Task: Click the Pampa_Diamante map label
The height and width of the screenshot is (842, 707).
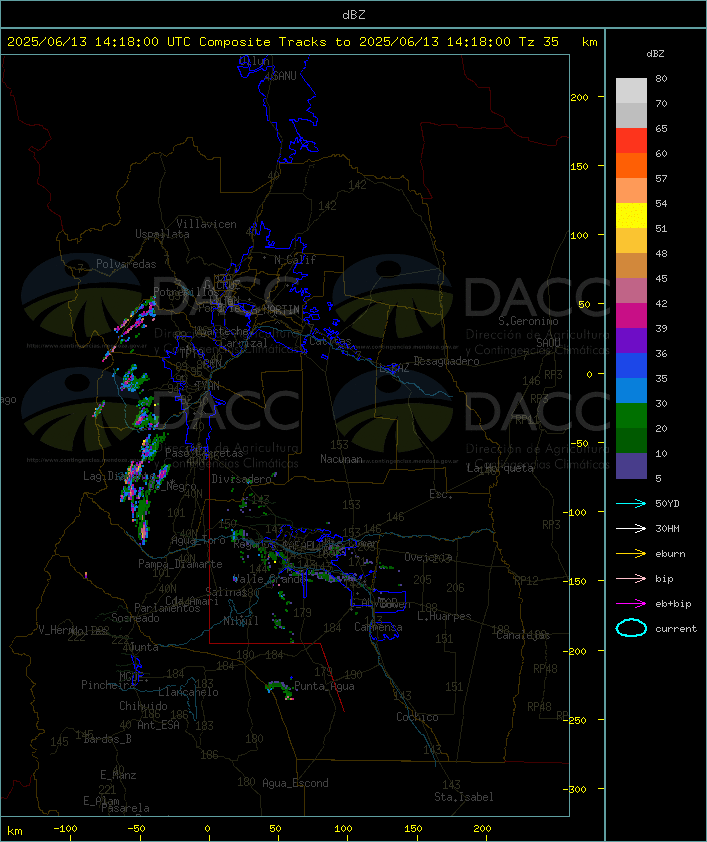Action: click(x=180, y=564)
